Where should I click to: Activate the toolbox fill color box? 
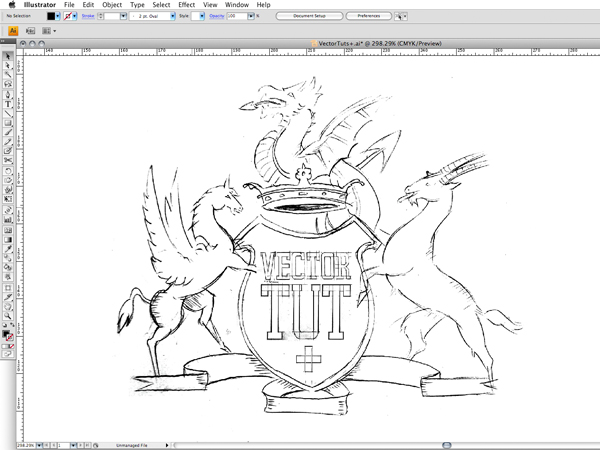pyautogui.click(x=6, y=334)
